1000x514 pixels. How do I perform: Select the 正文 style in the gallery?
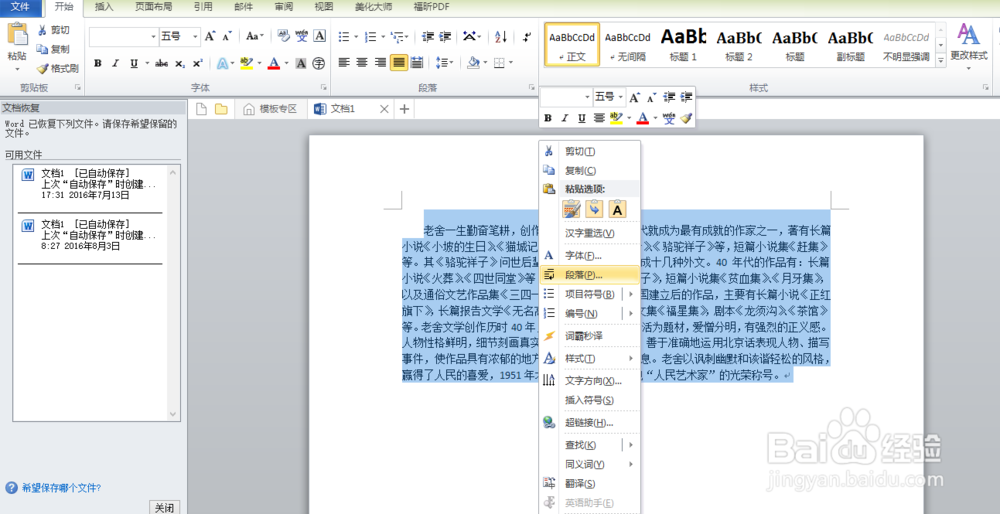572,45
